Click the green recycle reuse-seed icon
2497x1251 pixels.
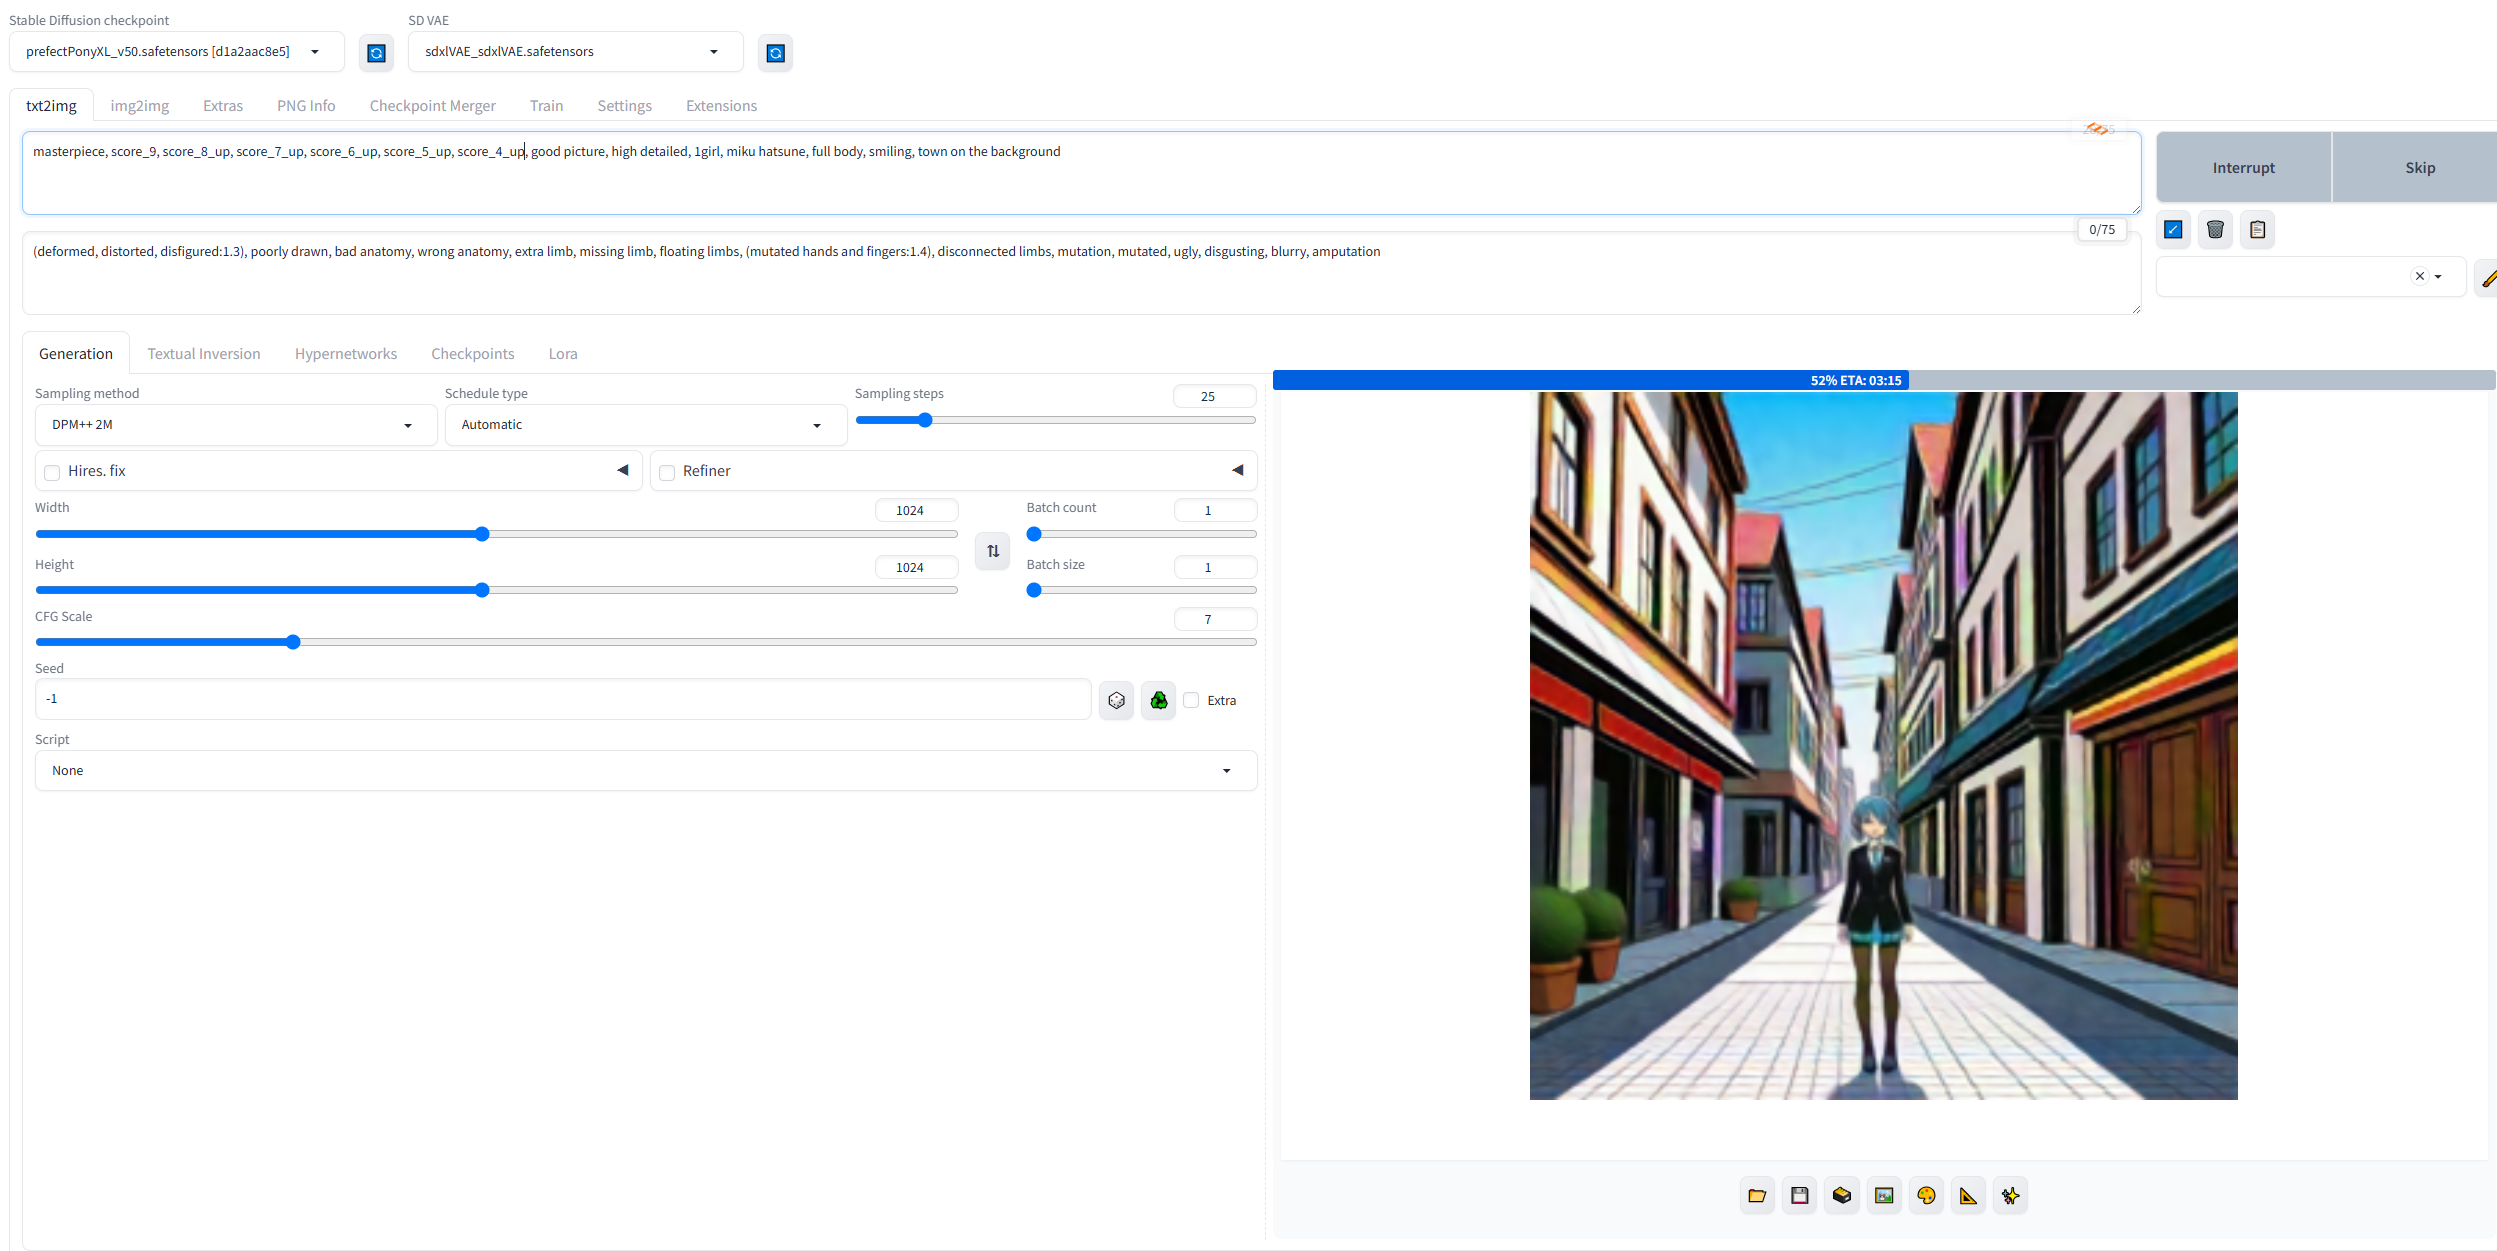pos(1158,700)
